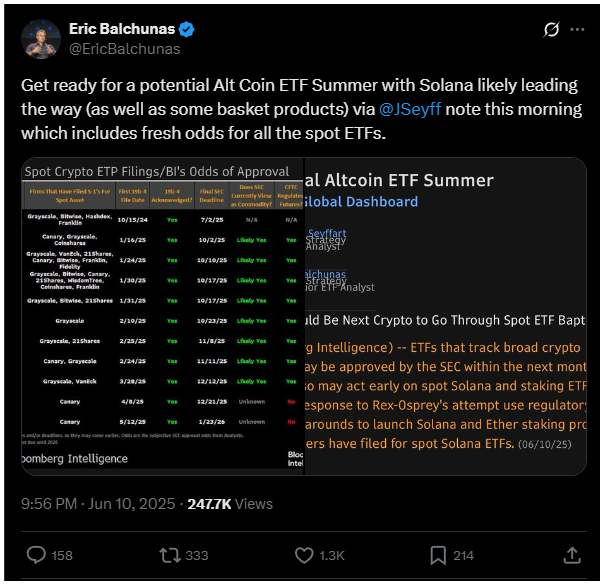The image size is (604, 585).
Task: Open the Spot Crypto ETP table image
Action: (163, 316)
